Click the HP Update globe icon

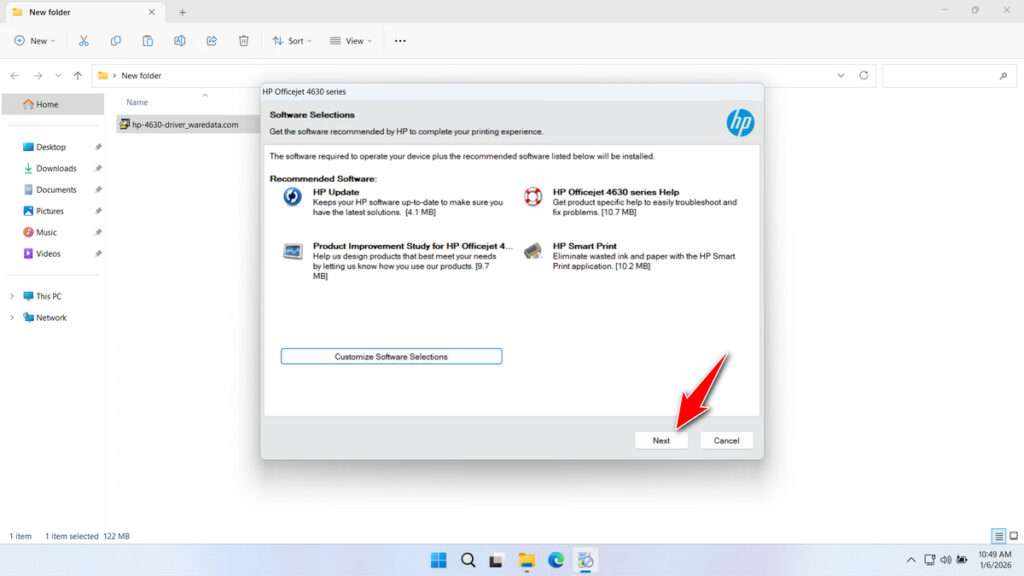coord(292,197)
